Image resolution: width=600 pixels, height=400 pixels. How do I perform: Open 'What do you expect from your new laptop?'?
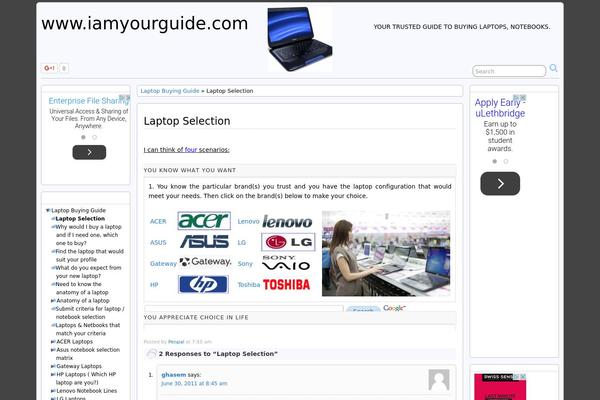[x=88, y=272]
